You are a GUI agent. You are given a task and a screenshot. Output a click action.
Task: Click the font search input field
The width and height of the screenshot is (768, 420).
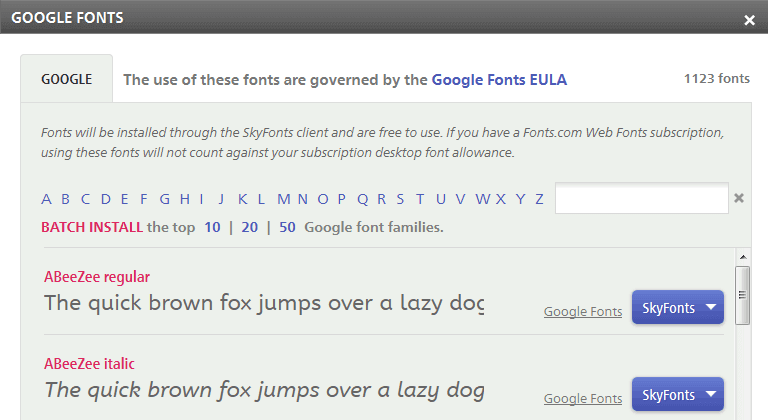642,198
